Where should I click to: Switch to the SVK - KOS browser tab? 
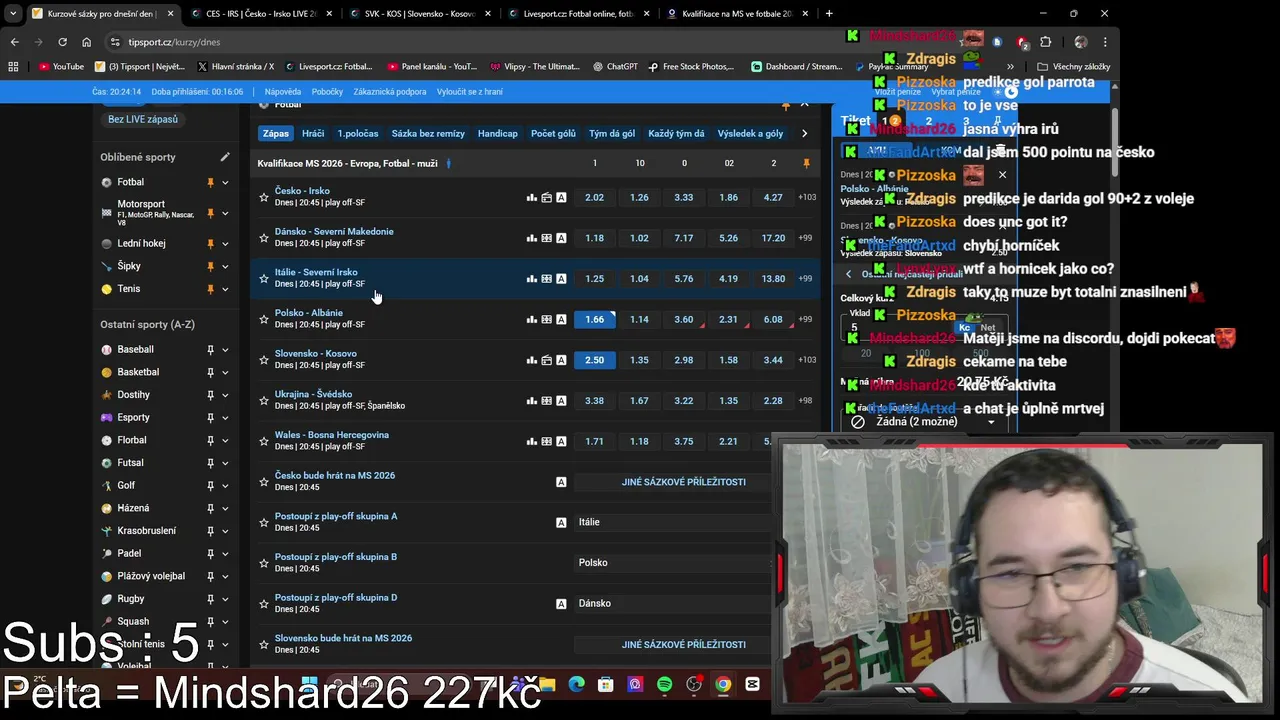point(419,14)
